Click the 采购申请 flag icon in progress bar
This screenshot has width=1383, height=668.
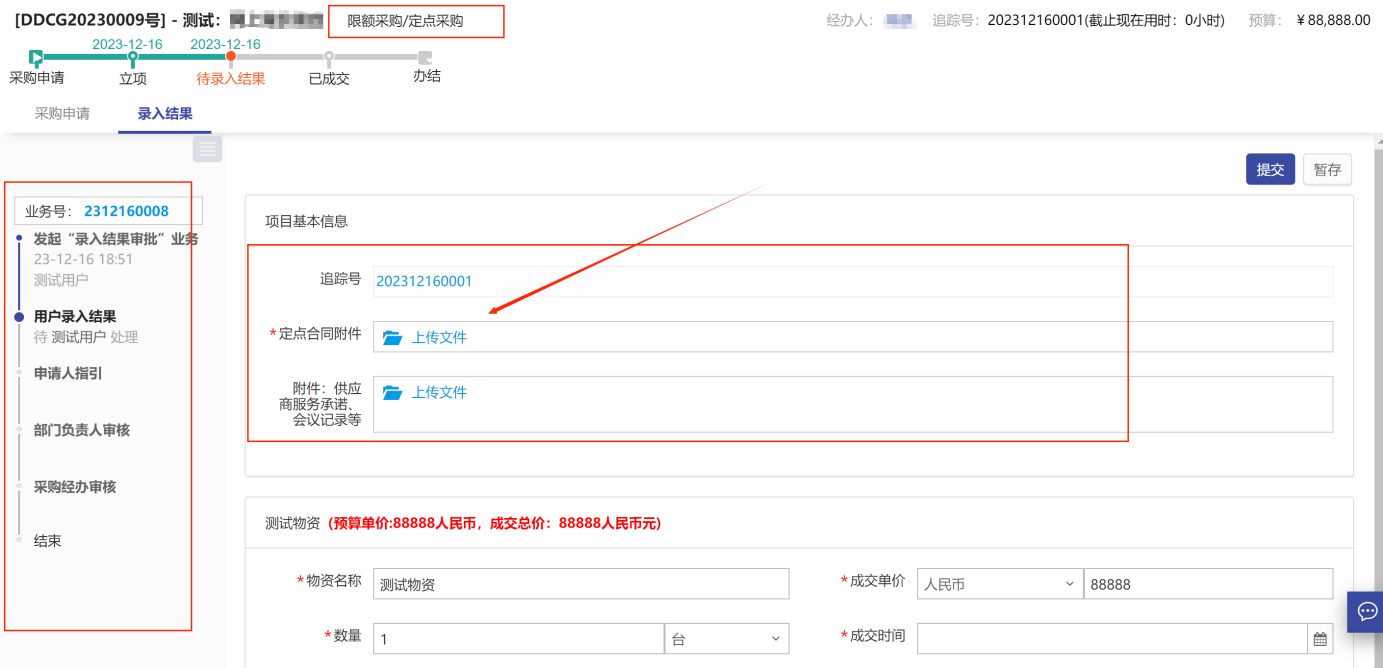pyautogui.click(x=36, y=58)
